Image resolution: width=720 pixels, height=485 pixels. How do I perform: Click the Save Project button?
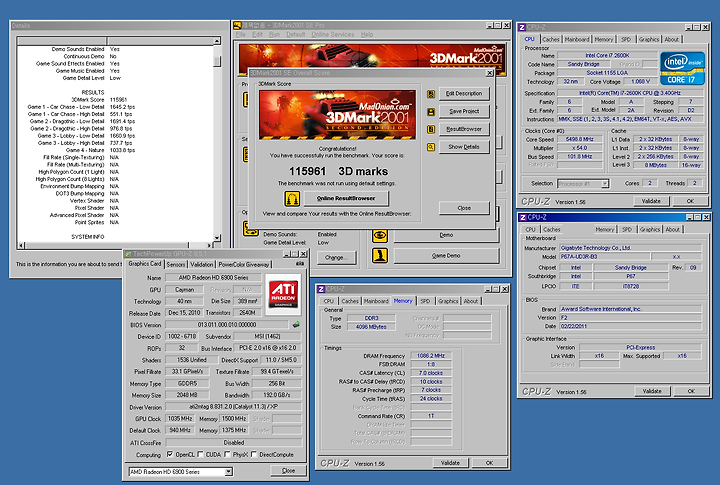click(464, 112)
